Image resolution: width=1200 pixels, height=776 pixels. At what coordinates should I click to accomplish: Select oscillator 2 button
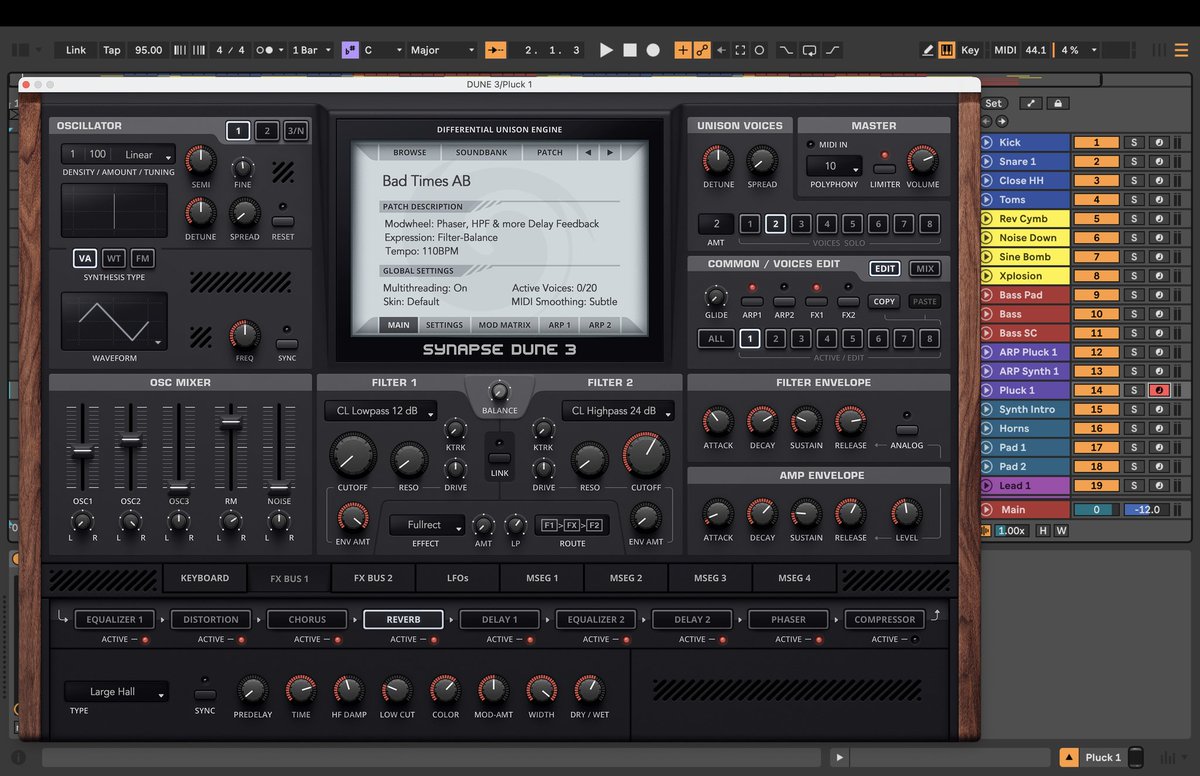tap(267, 130)
